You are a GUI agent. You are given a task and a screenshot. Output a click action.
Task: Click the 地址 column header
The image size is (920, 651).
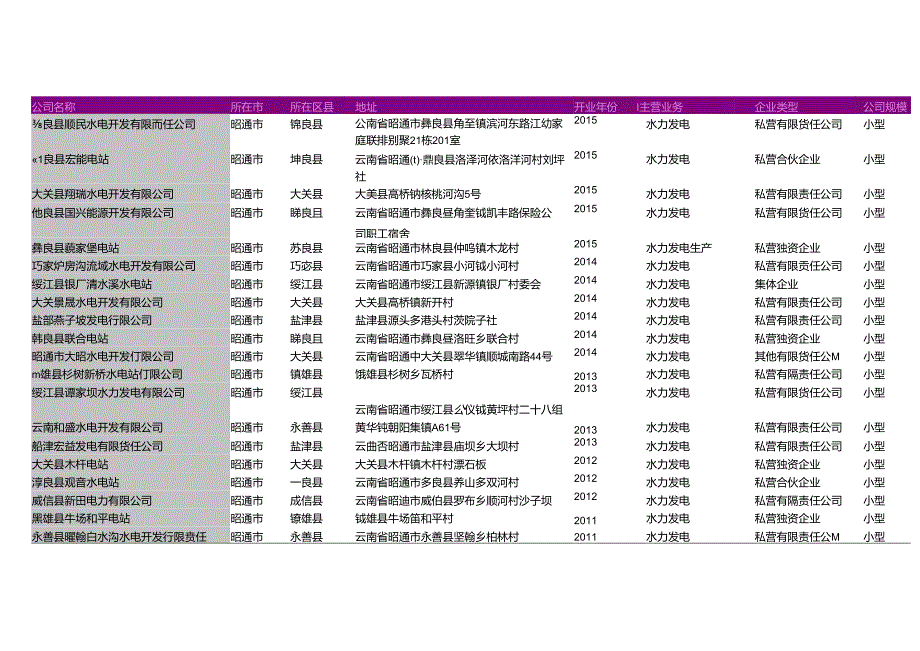pos(366,107)
